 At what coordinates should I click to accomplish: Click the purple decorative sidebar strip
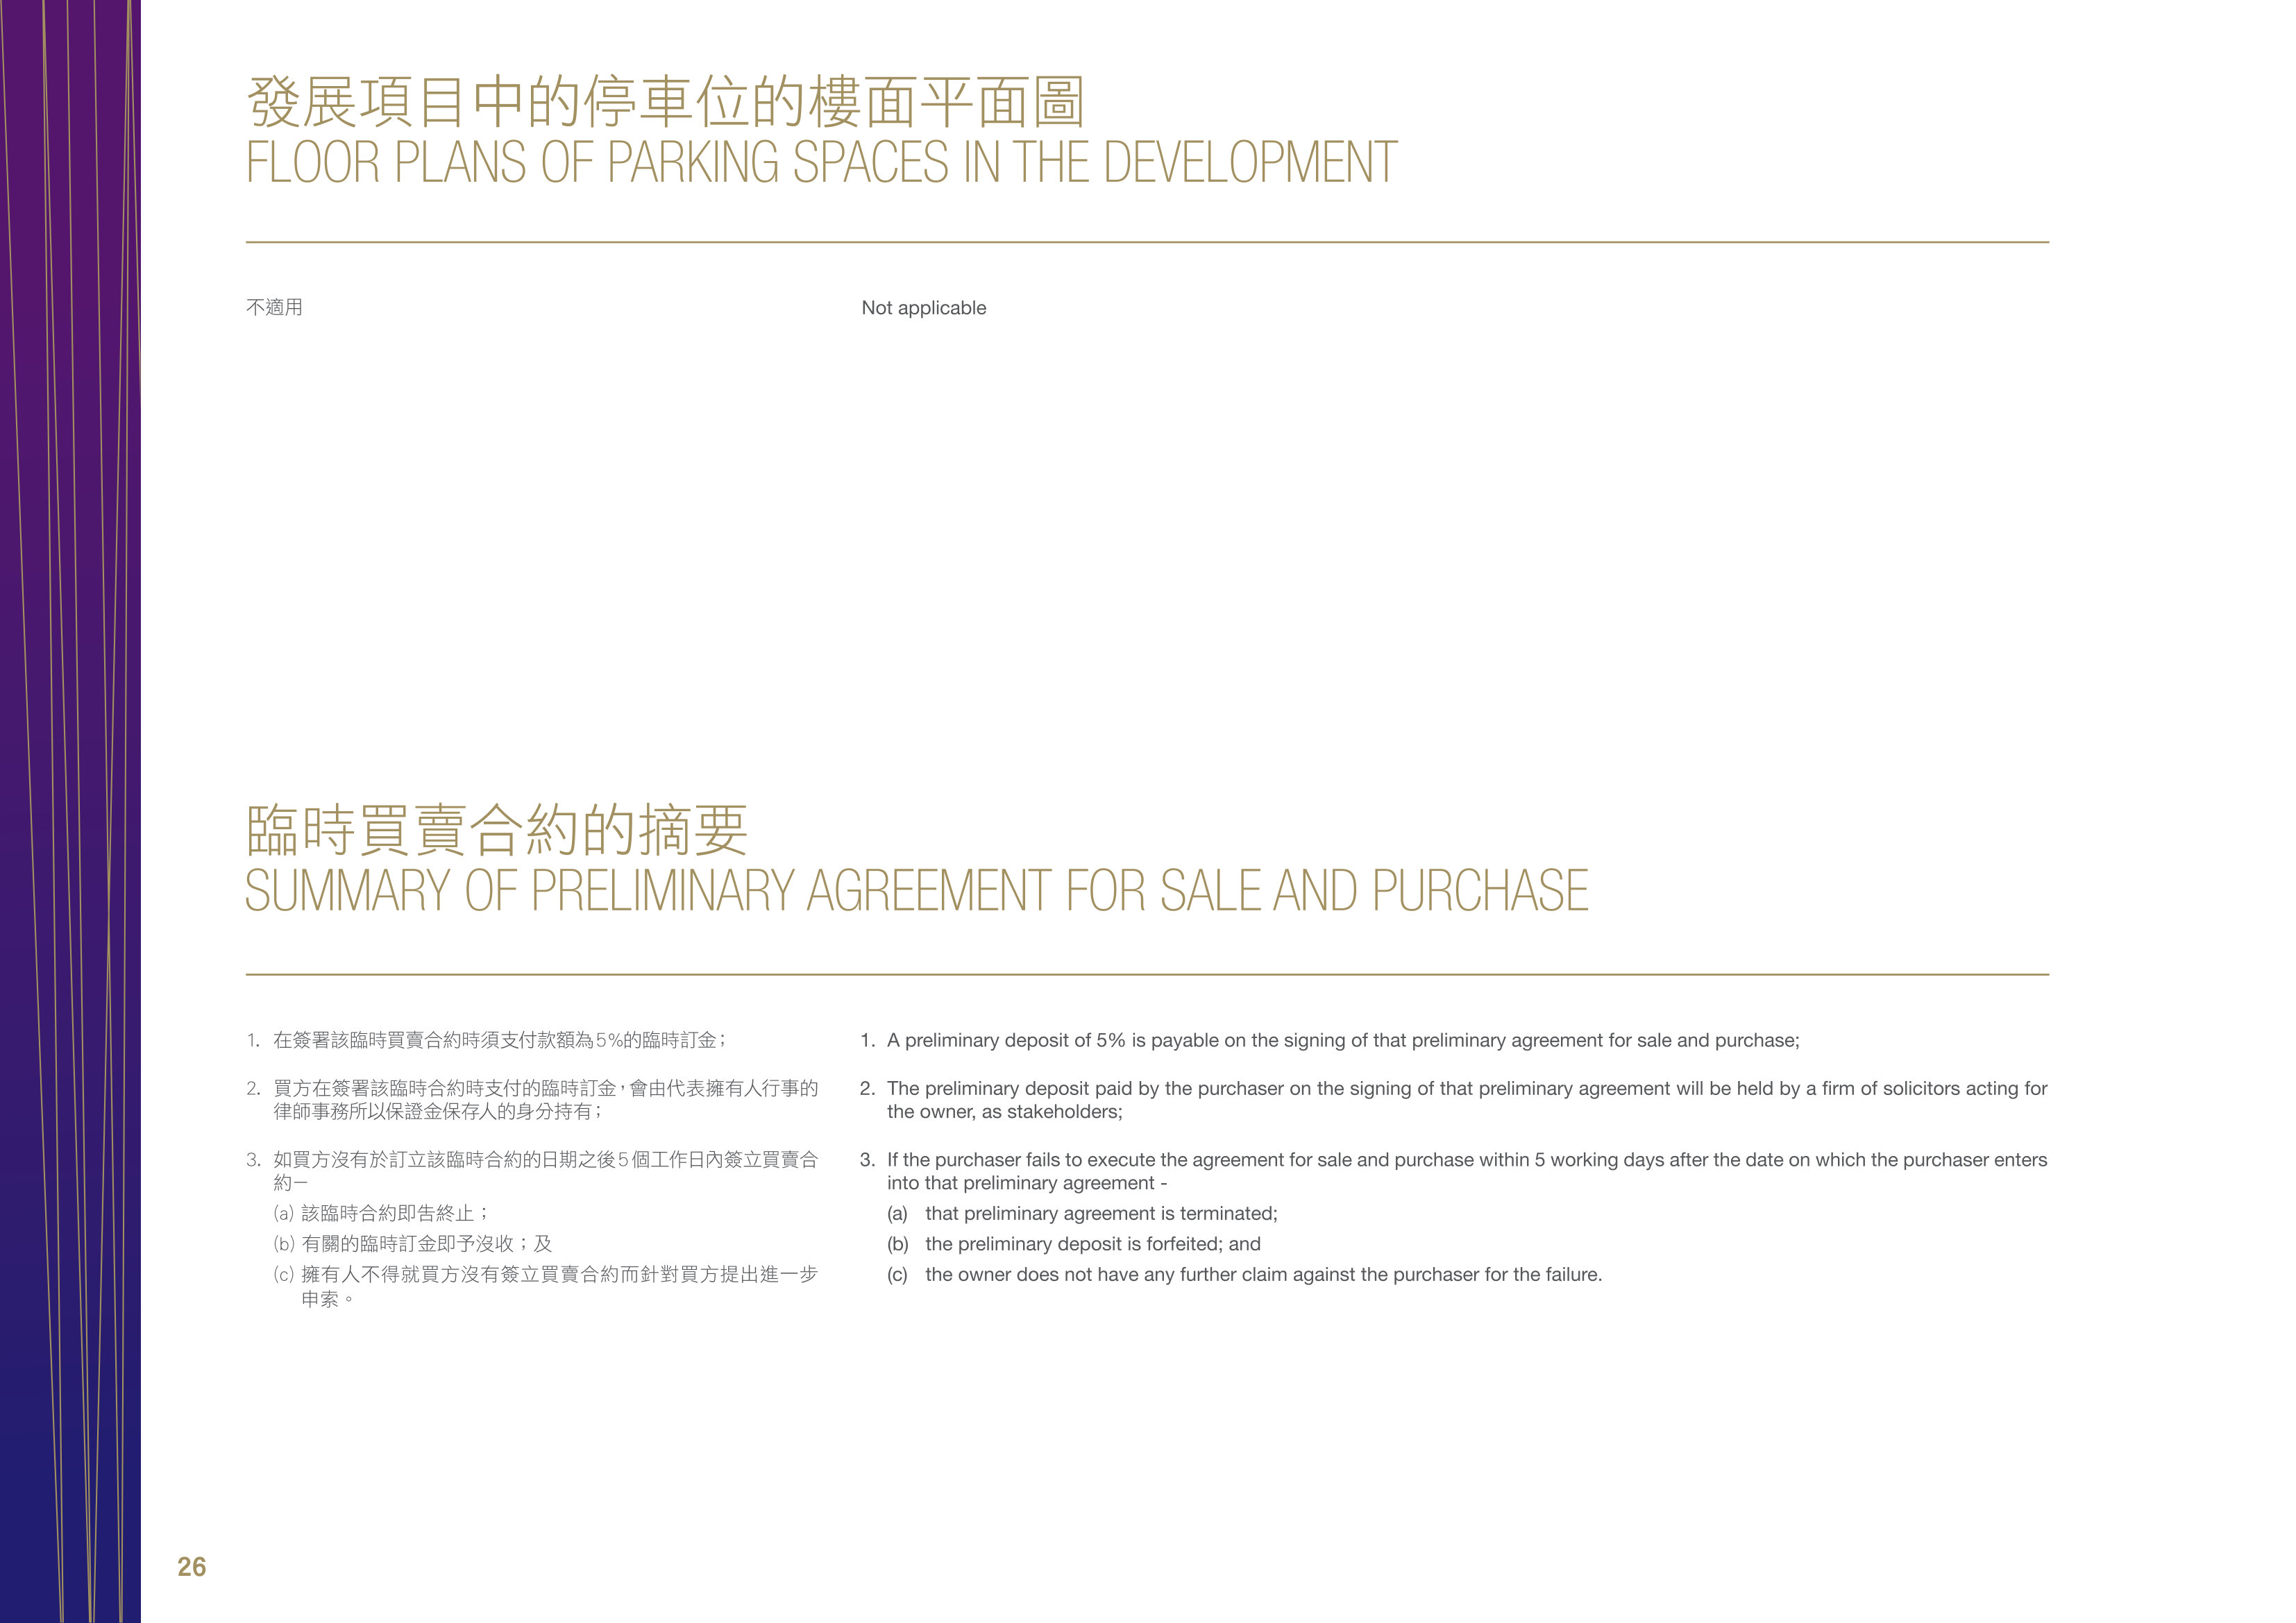click(70, 811)
